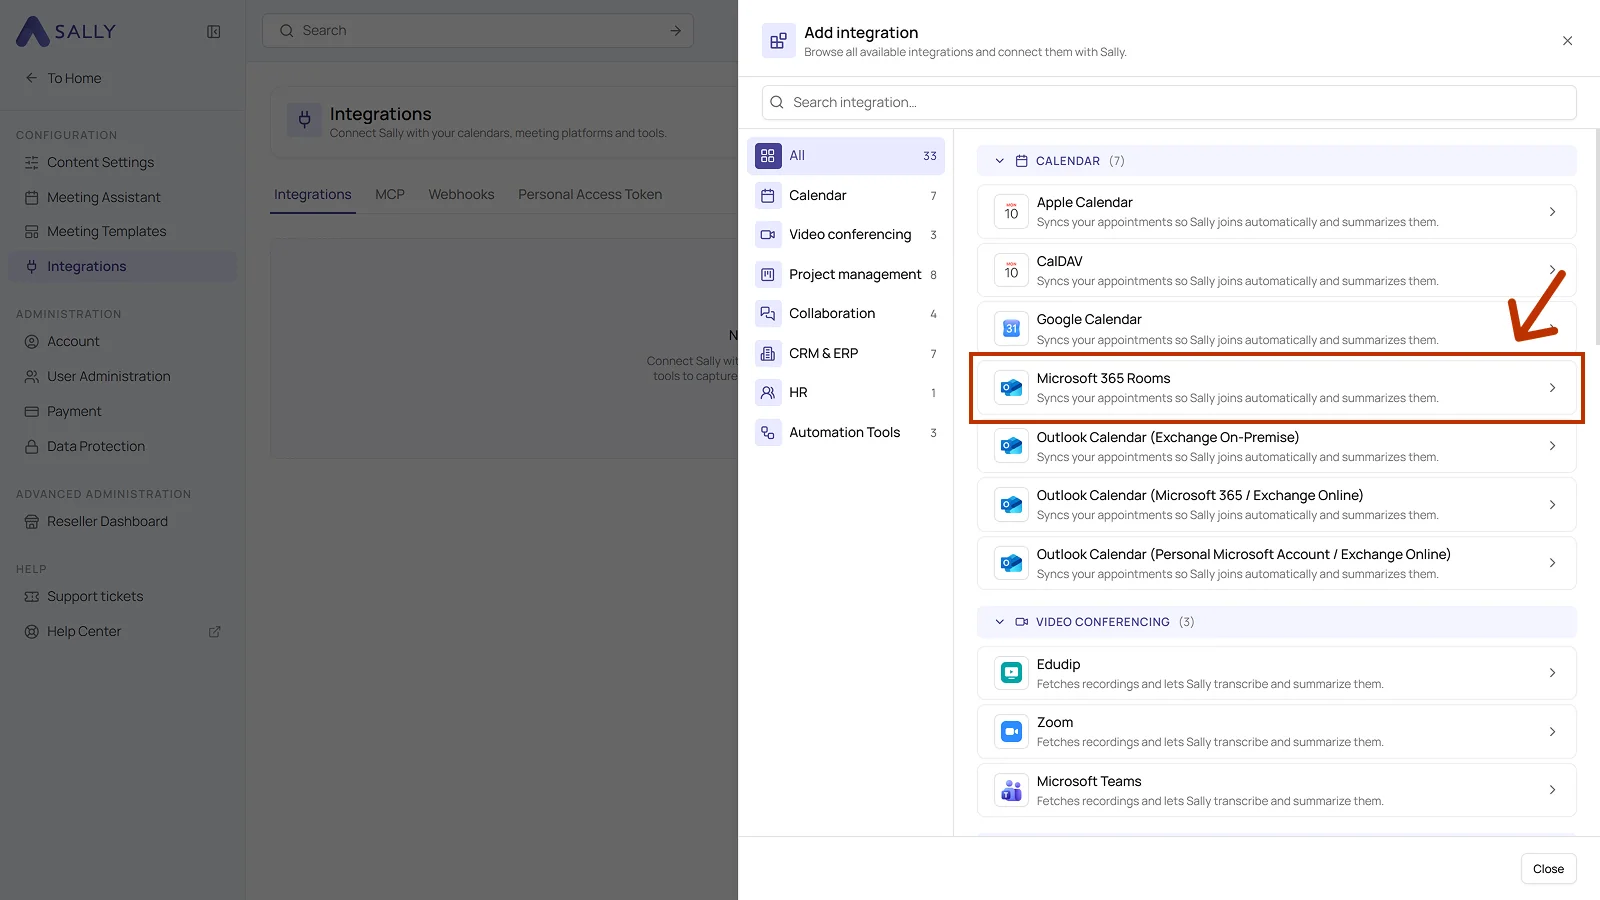Click the integration list scrollbar
The image size is (1600, 900).
pos(1596,236)
